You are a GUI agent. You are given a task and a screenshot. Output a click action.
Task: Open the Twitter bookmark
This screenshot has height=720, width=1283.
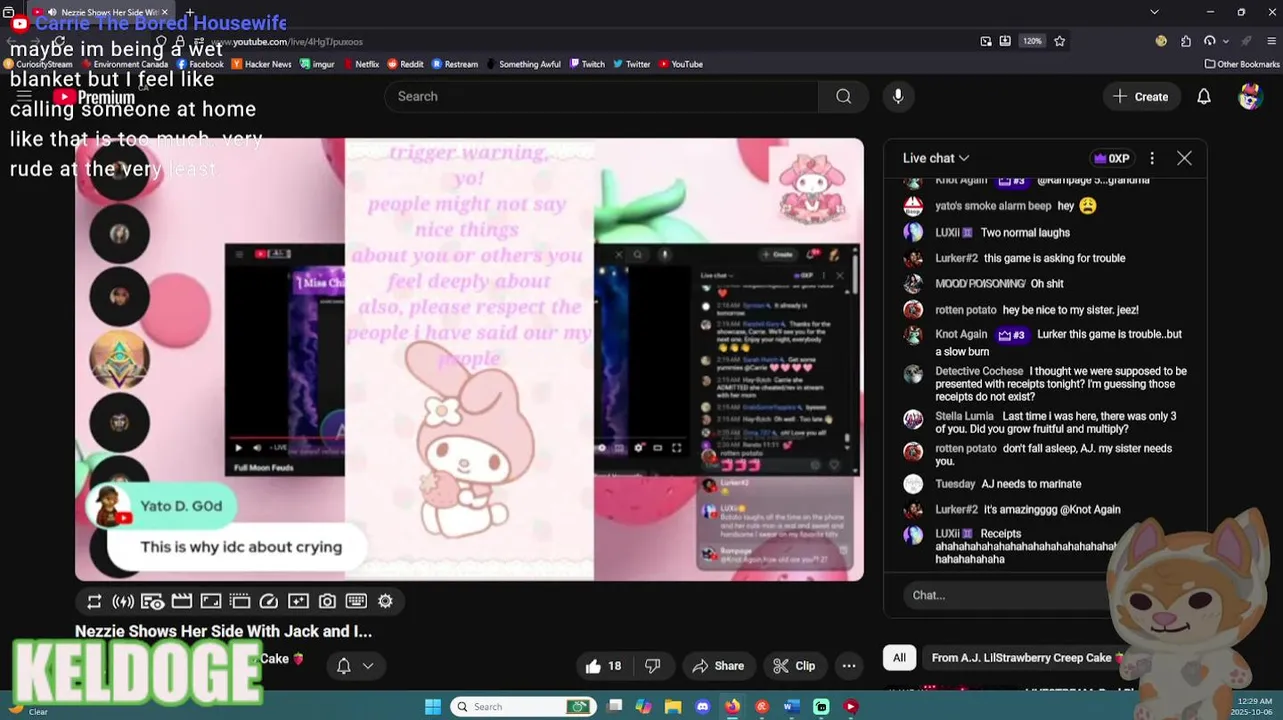pos(632,64)
